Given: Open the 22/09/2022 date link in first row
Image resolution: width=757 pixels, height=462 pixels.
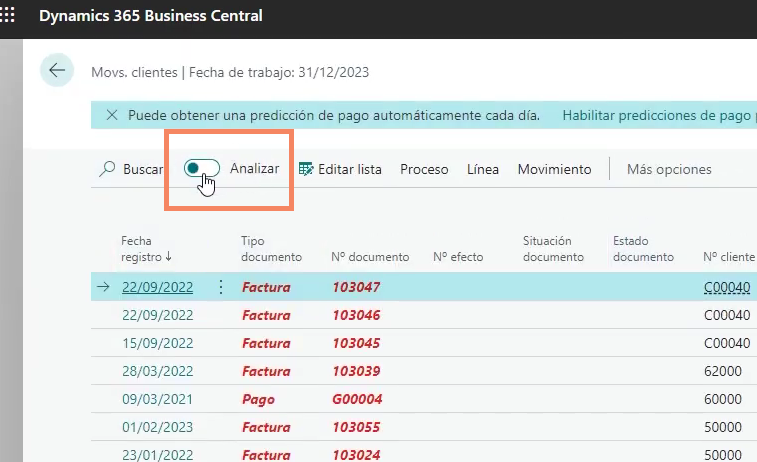Looking at the screenshot, I should 157,287.
